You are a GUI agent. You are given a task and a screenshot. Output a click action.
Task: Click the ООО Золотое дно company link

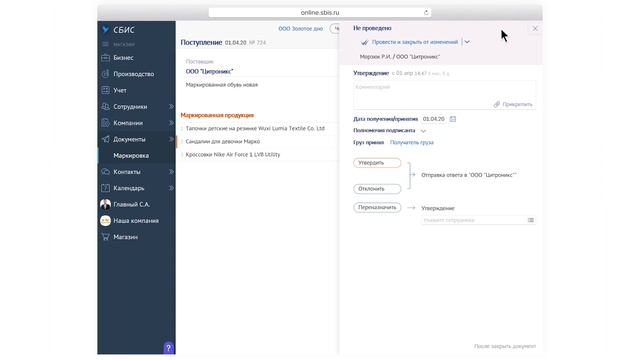(300, 29)
